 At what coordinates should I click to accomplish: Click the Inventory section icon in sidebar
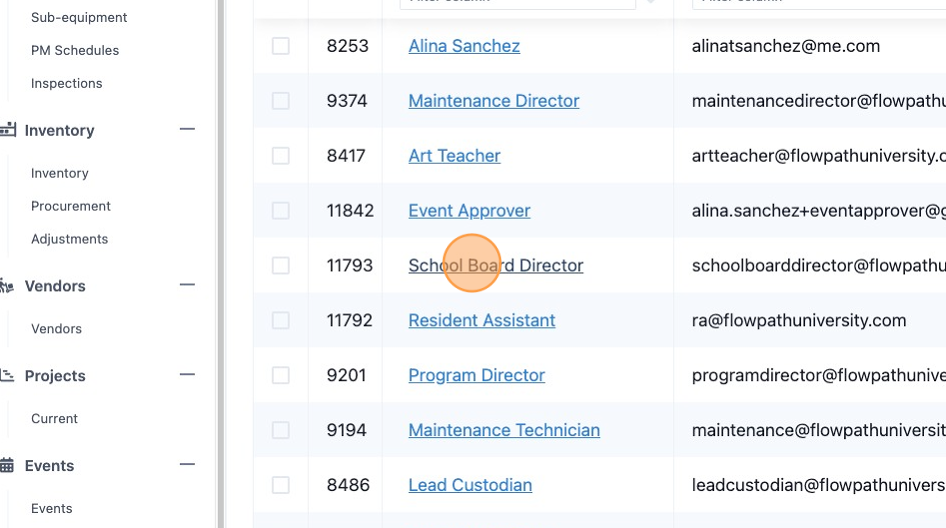coord(7,130)
